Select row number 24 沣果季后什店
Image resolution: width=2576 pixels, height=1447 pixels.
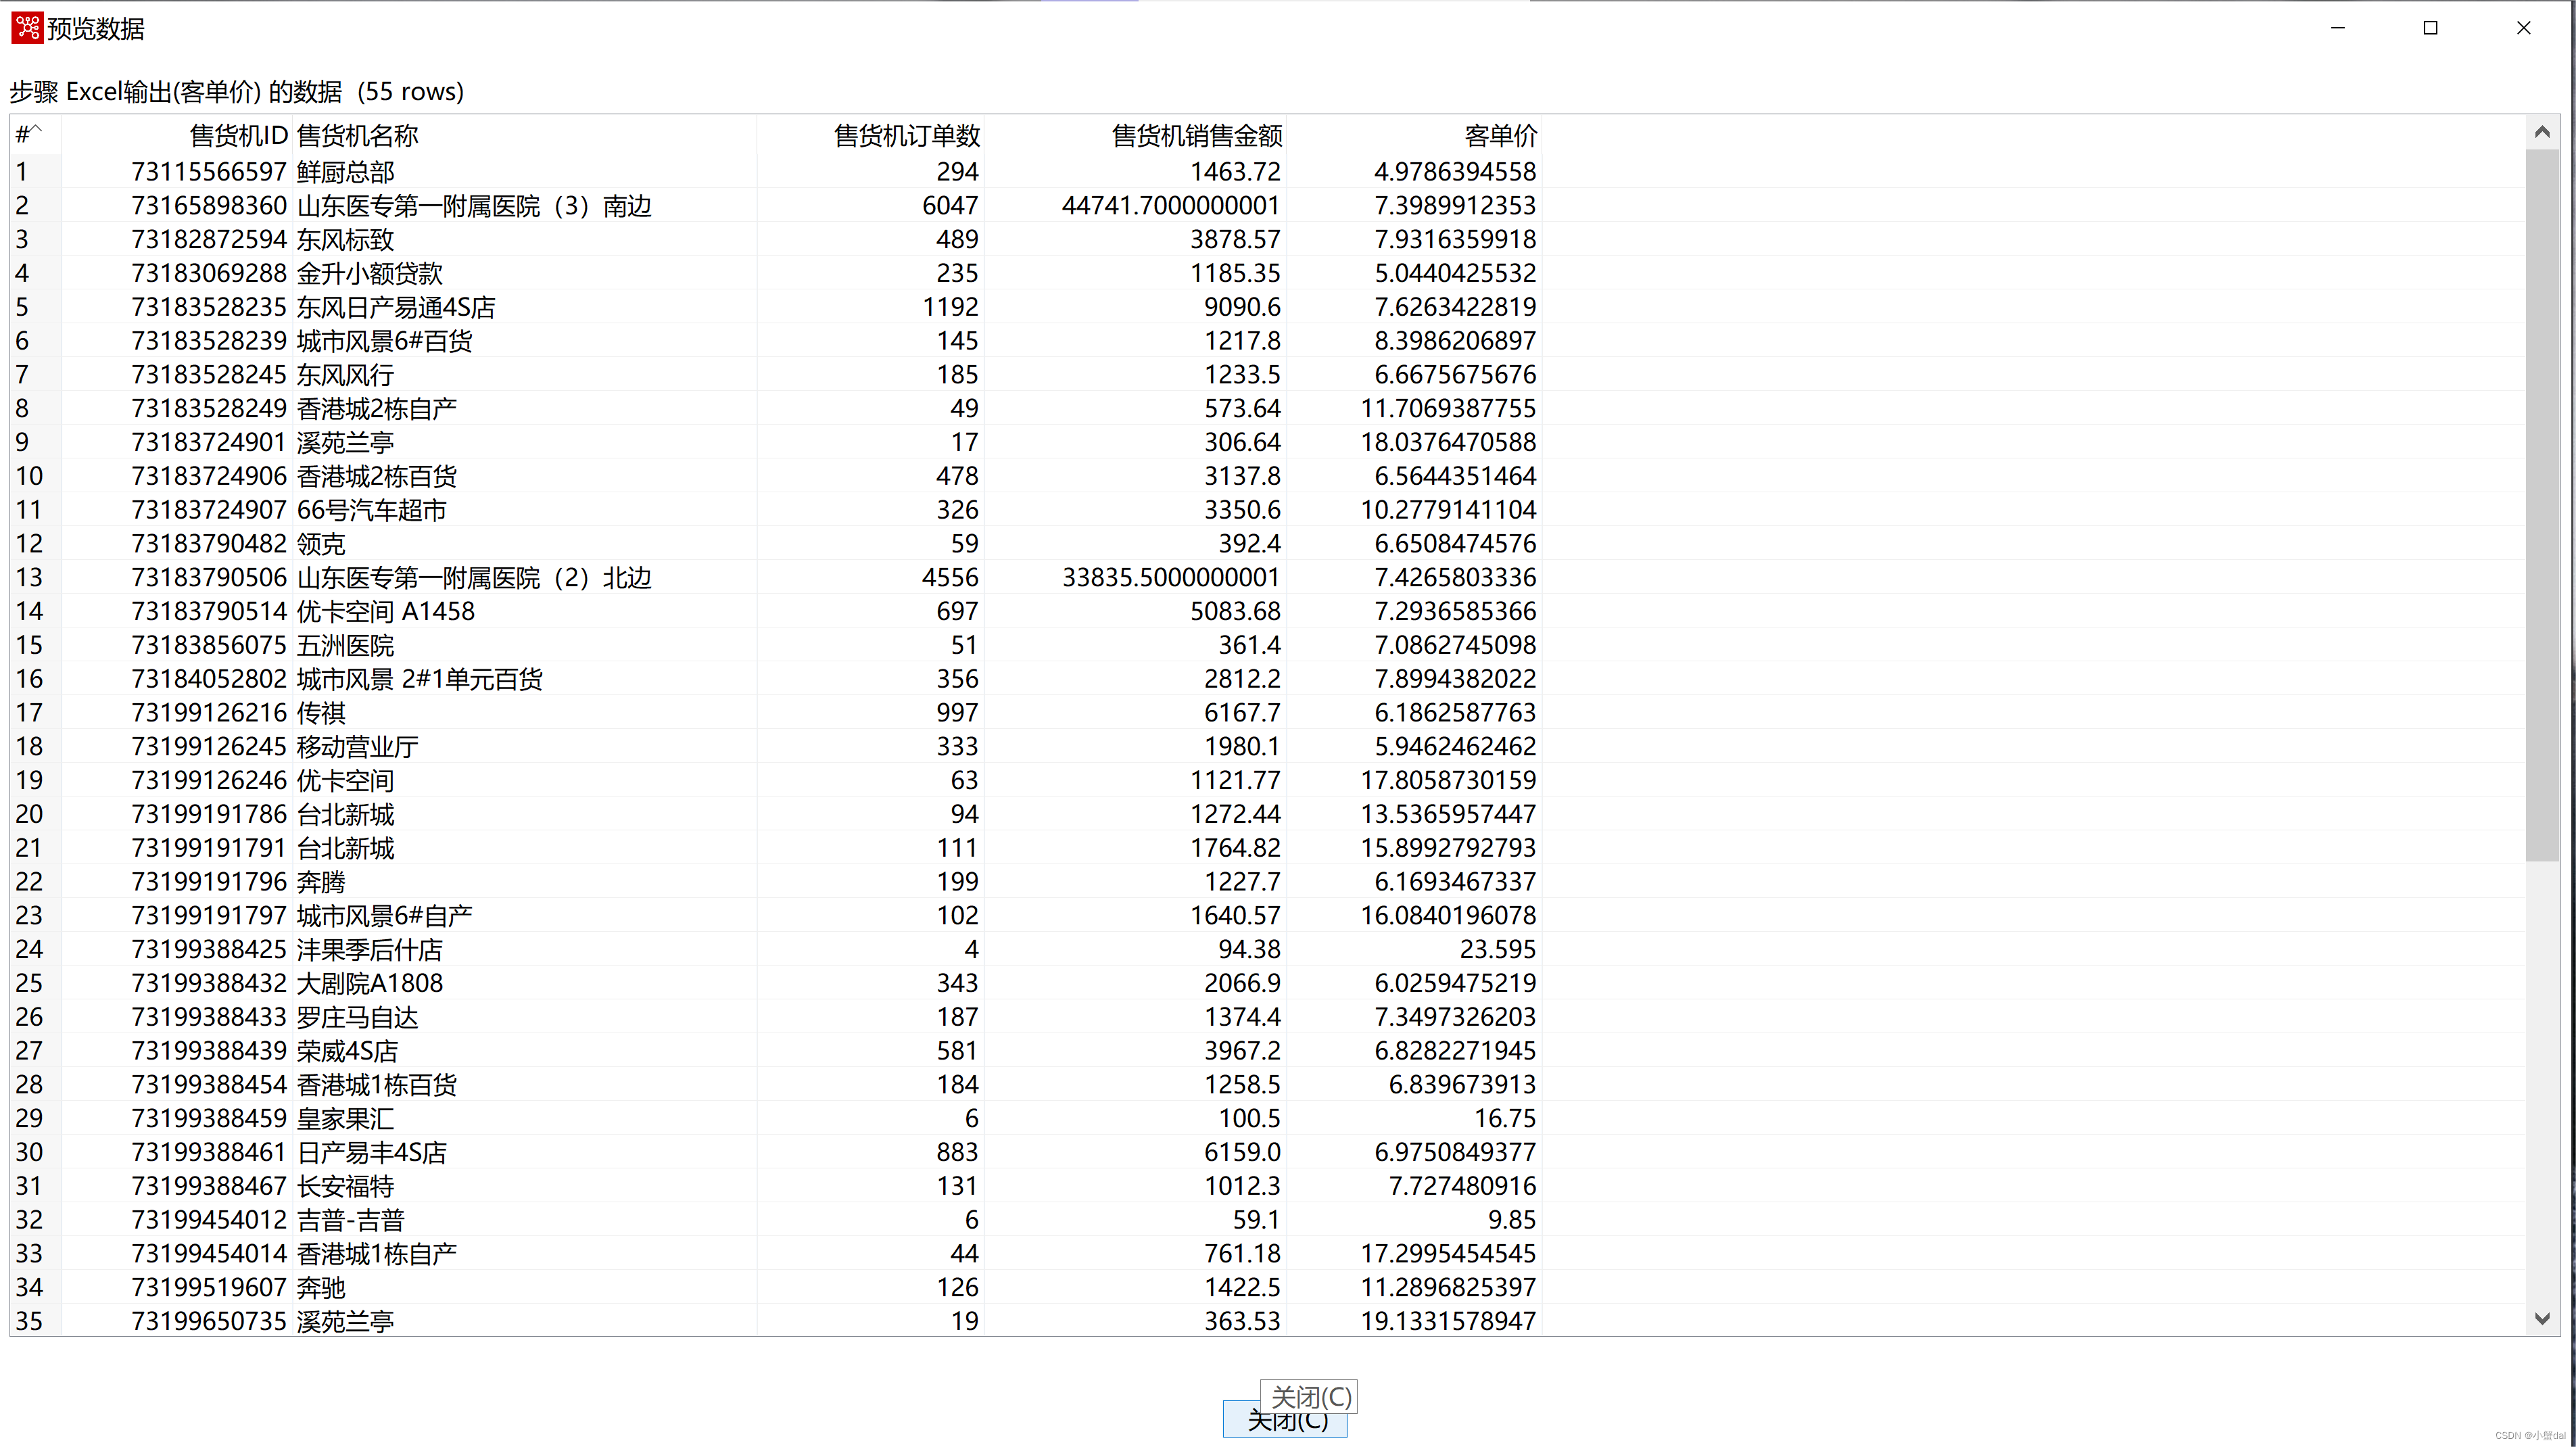[x=369, y=949]
